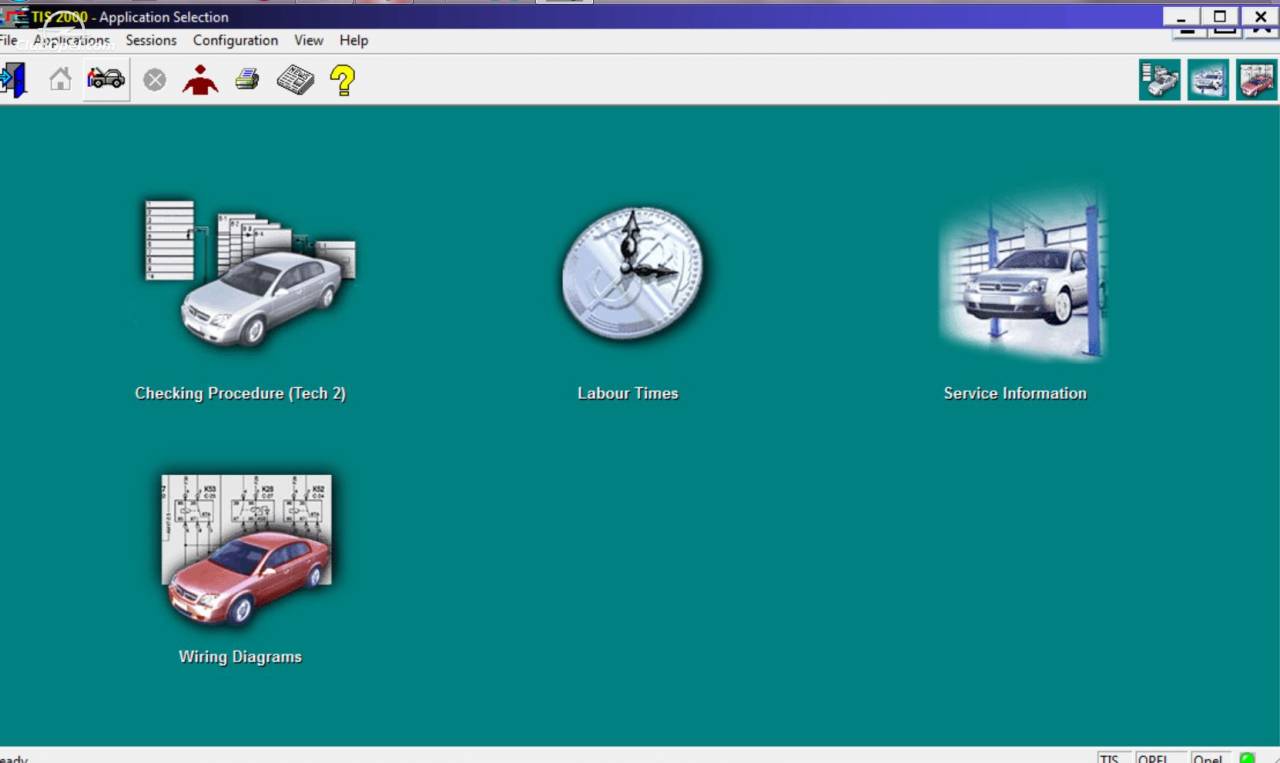
Task: Open the Labour Times clock picture
Action: (632, 273)
